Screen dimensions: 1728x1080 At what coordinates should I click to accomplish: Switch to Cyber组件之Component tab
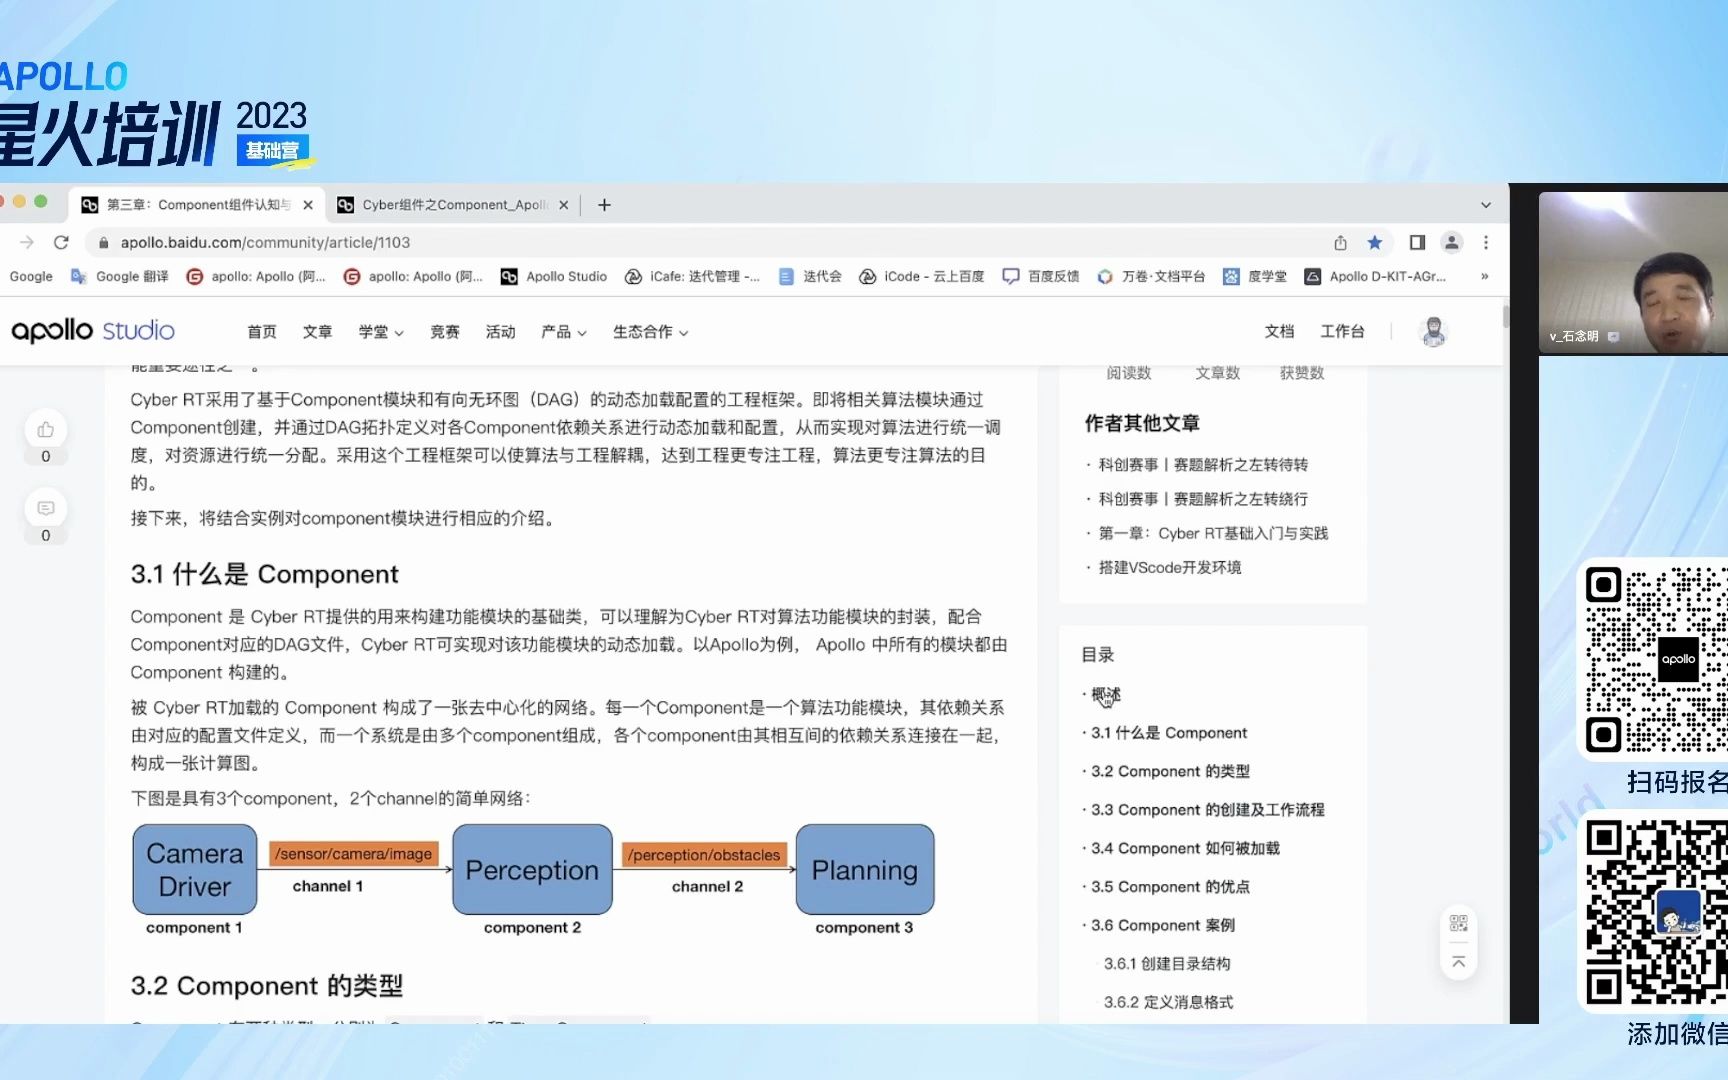coord(455,205)
